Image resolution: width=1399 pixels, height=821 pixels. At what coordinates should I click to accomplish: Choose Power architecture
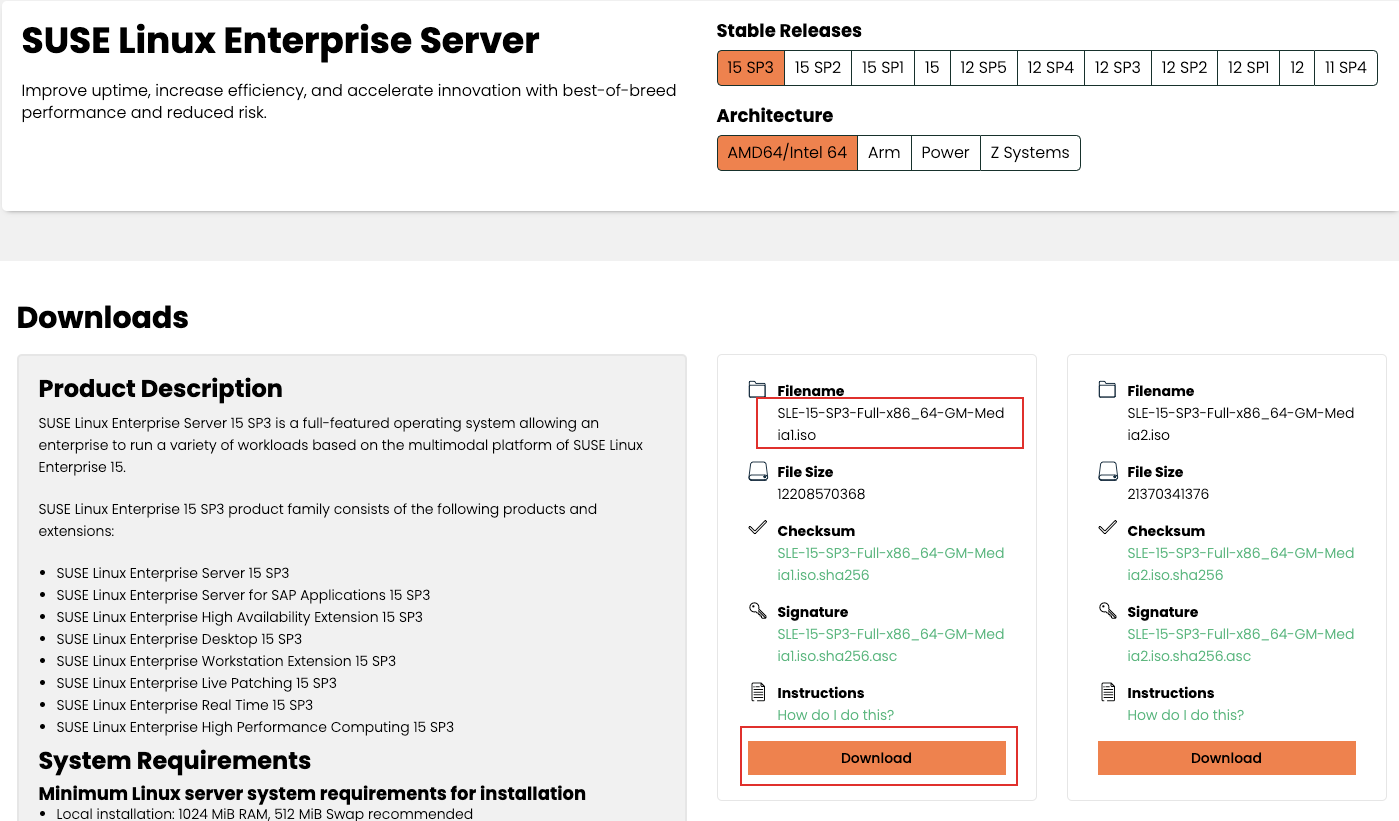[x=945, y=153]
